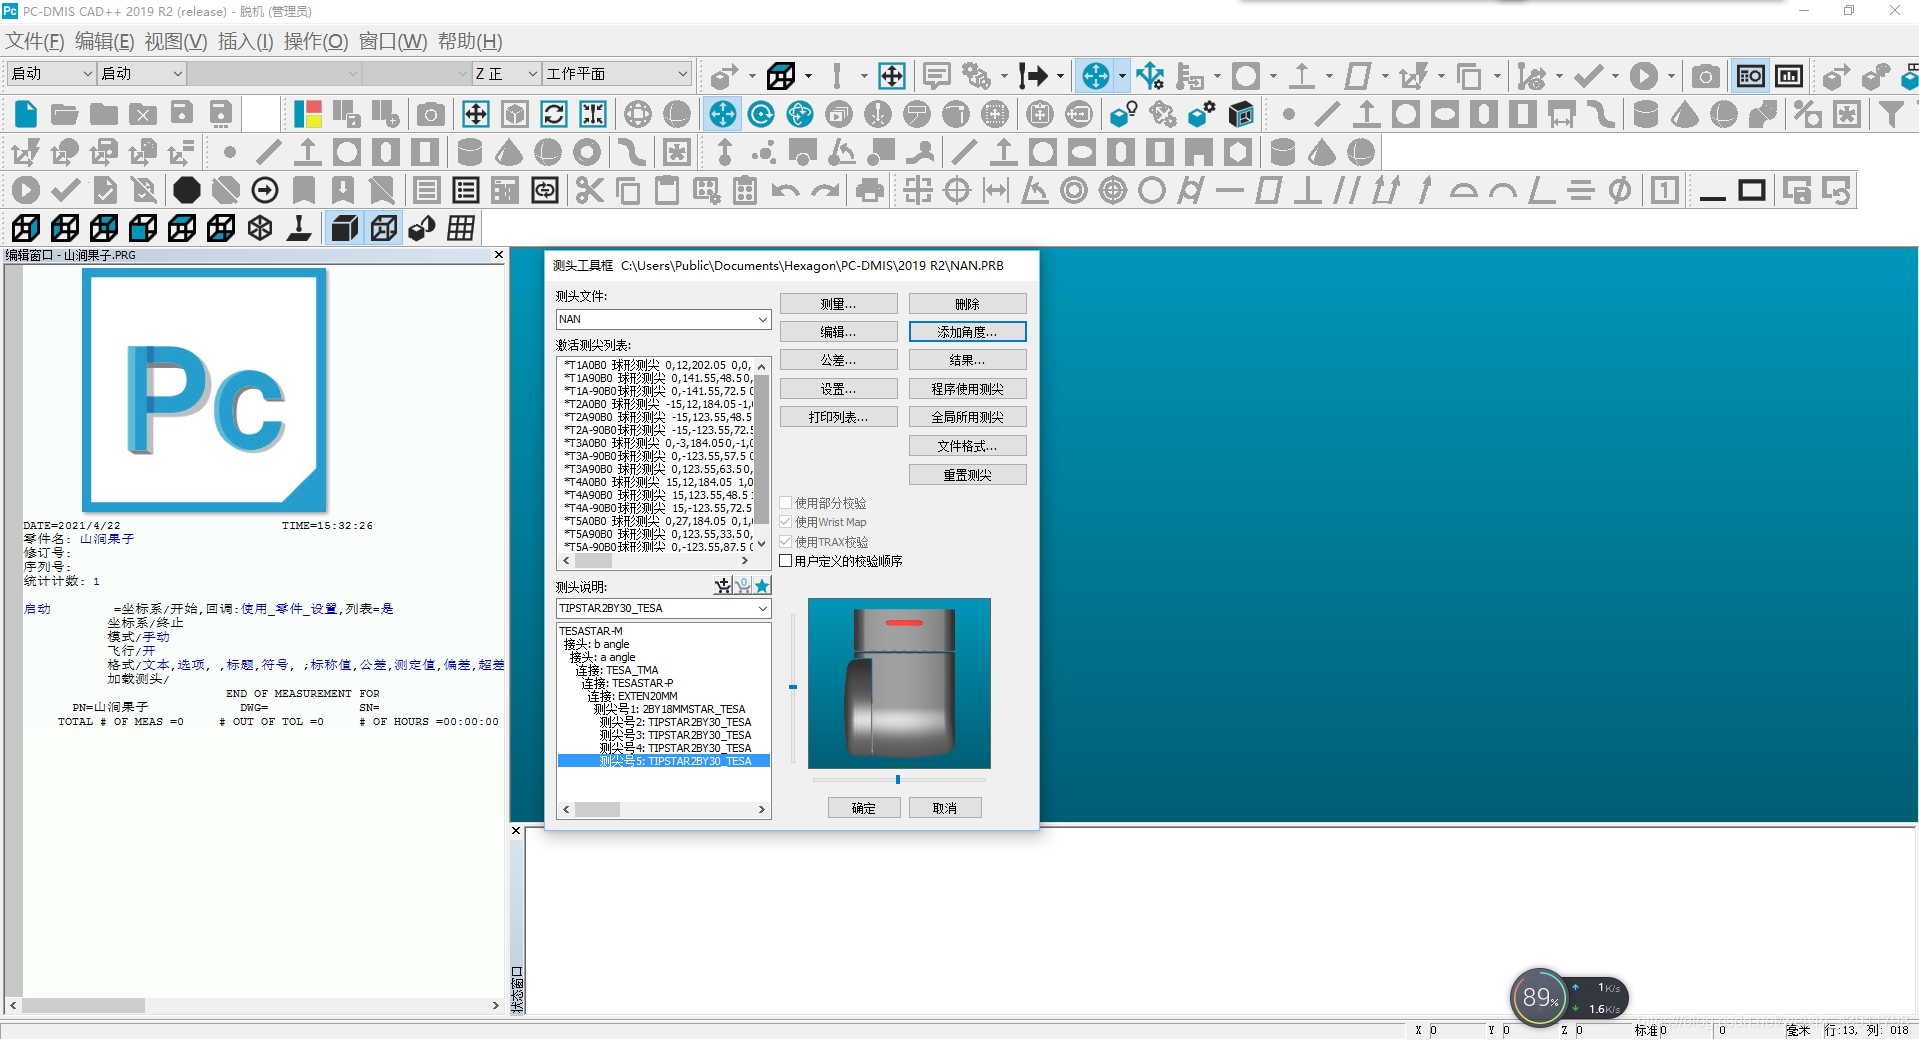Screen dimensions: 1919x1040
Task: Click the solid view cube icon
Action: coord(345,229)
